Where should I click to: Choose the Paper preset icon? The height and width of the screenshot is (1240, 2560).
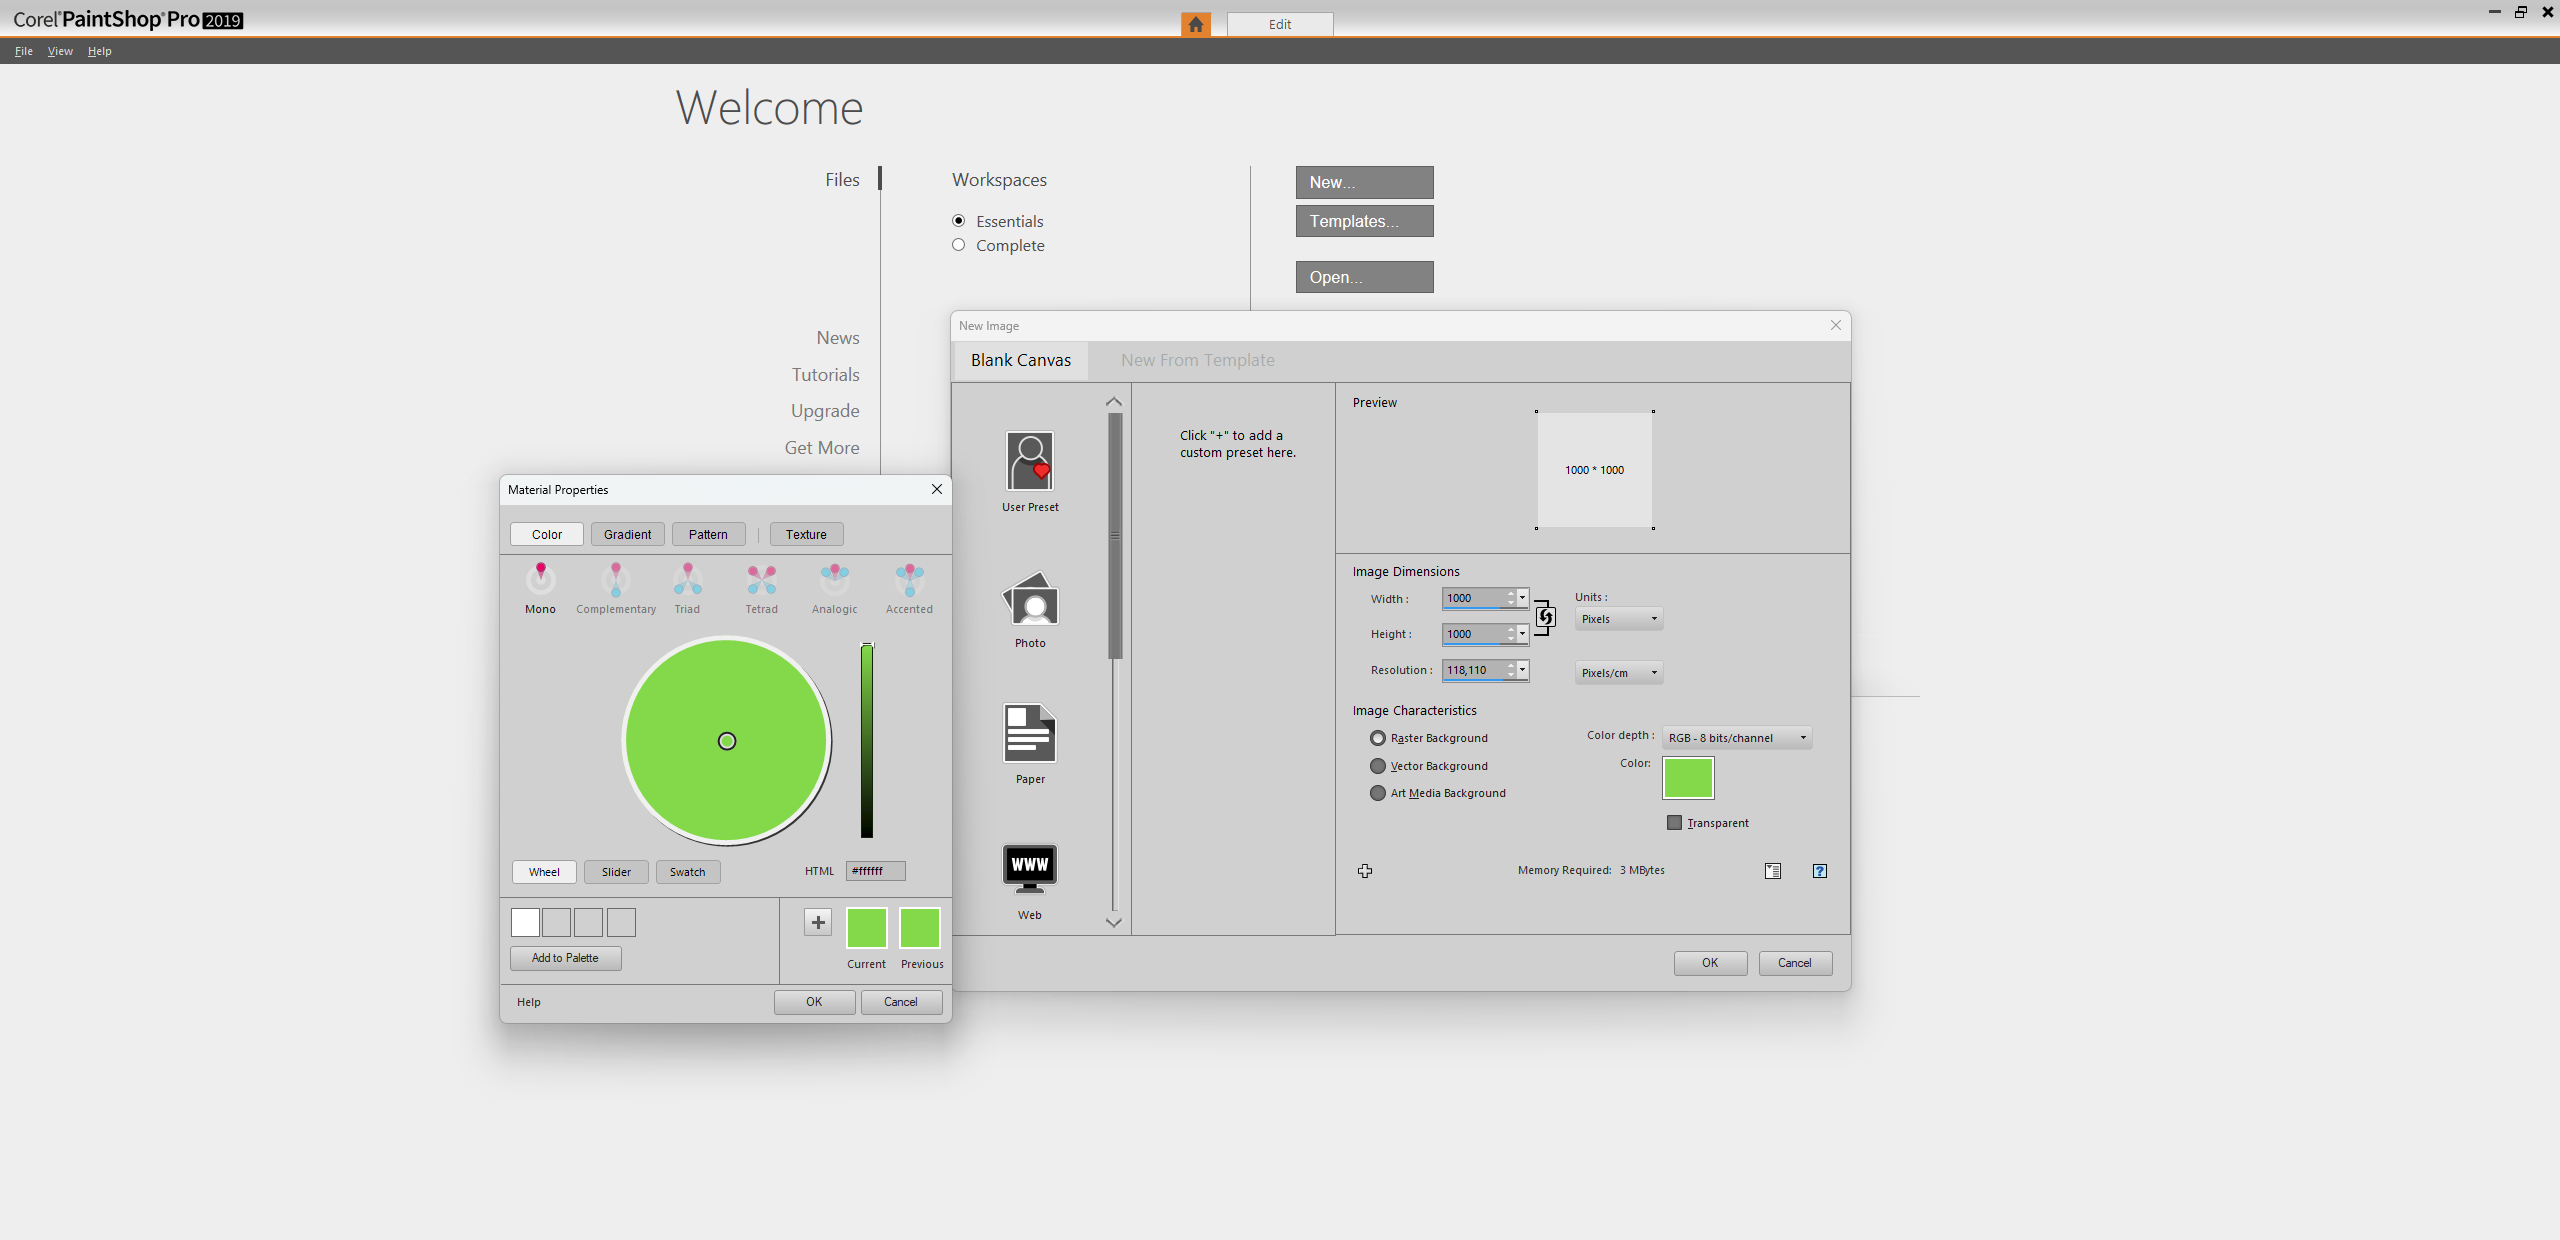coord(1030,734)
